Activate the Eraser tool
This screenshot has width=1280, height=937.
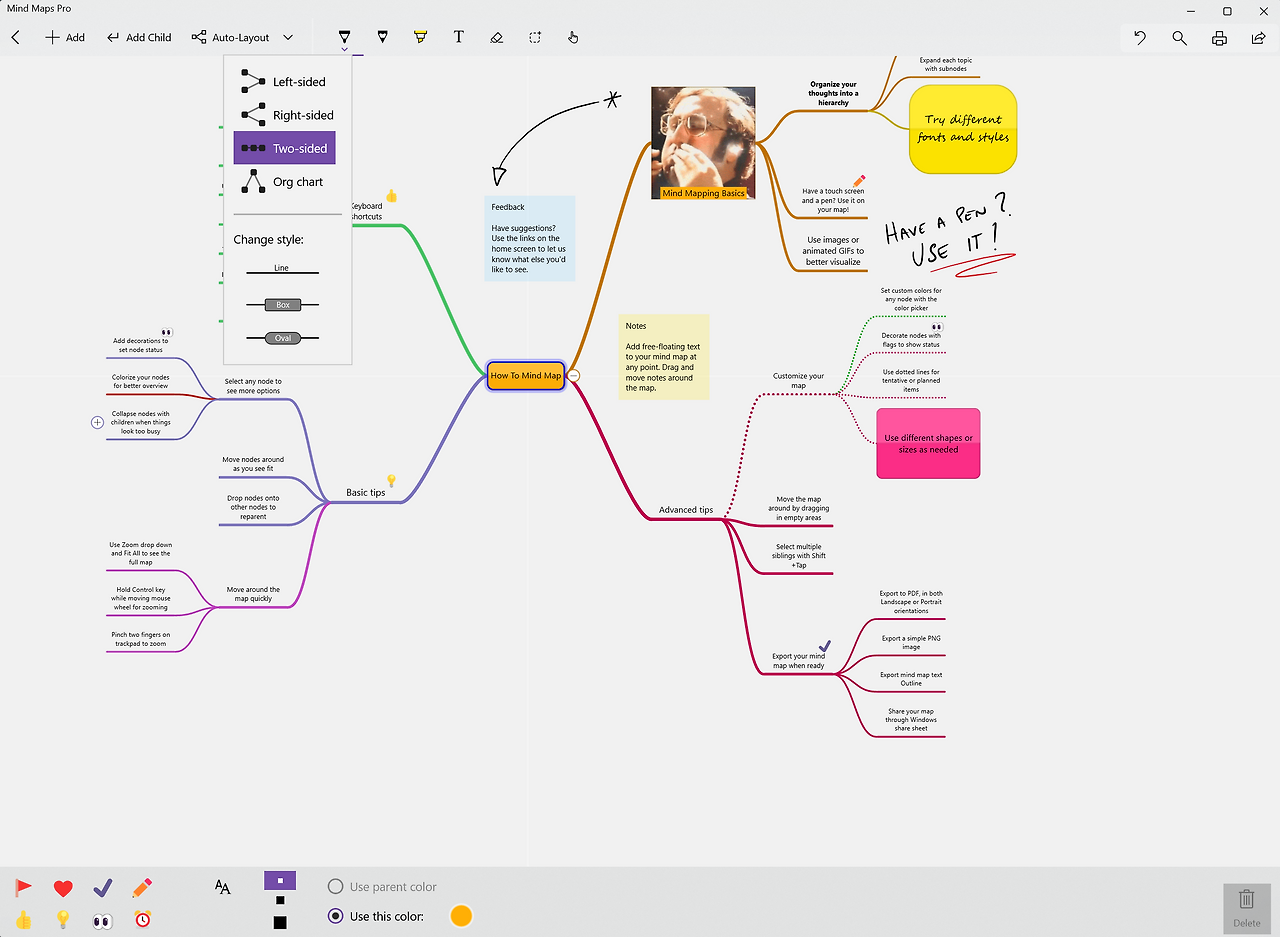497,36
